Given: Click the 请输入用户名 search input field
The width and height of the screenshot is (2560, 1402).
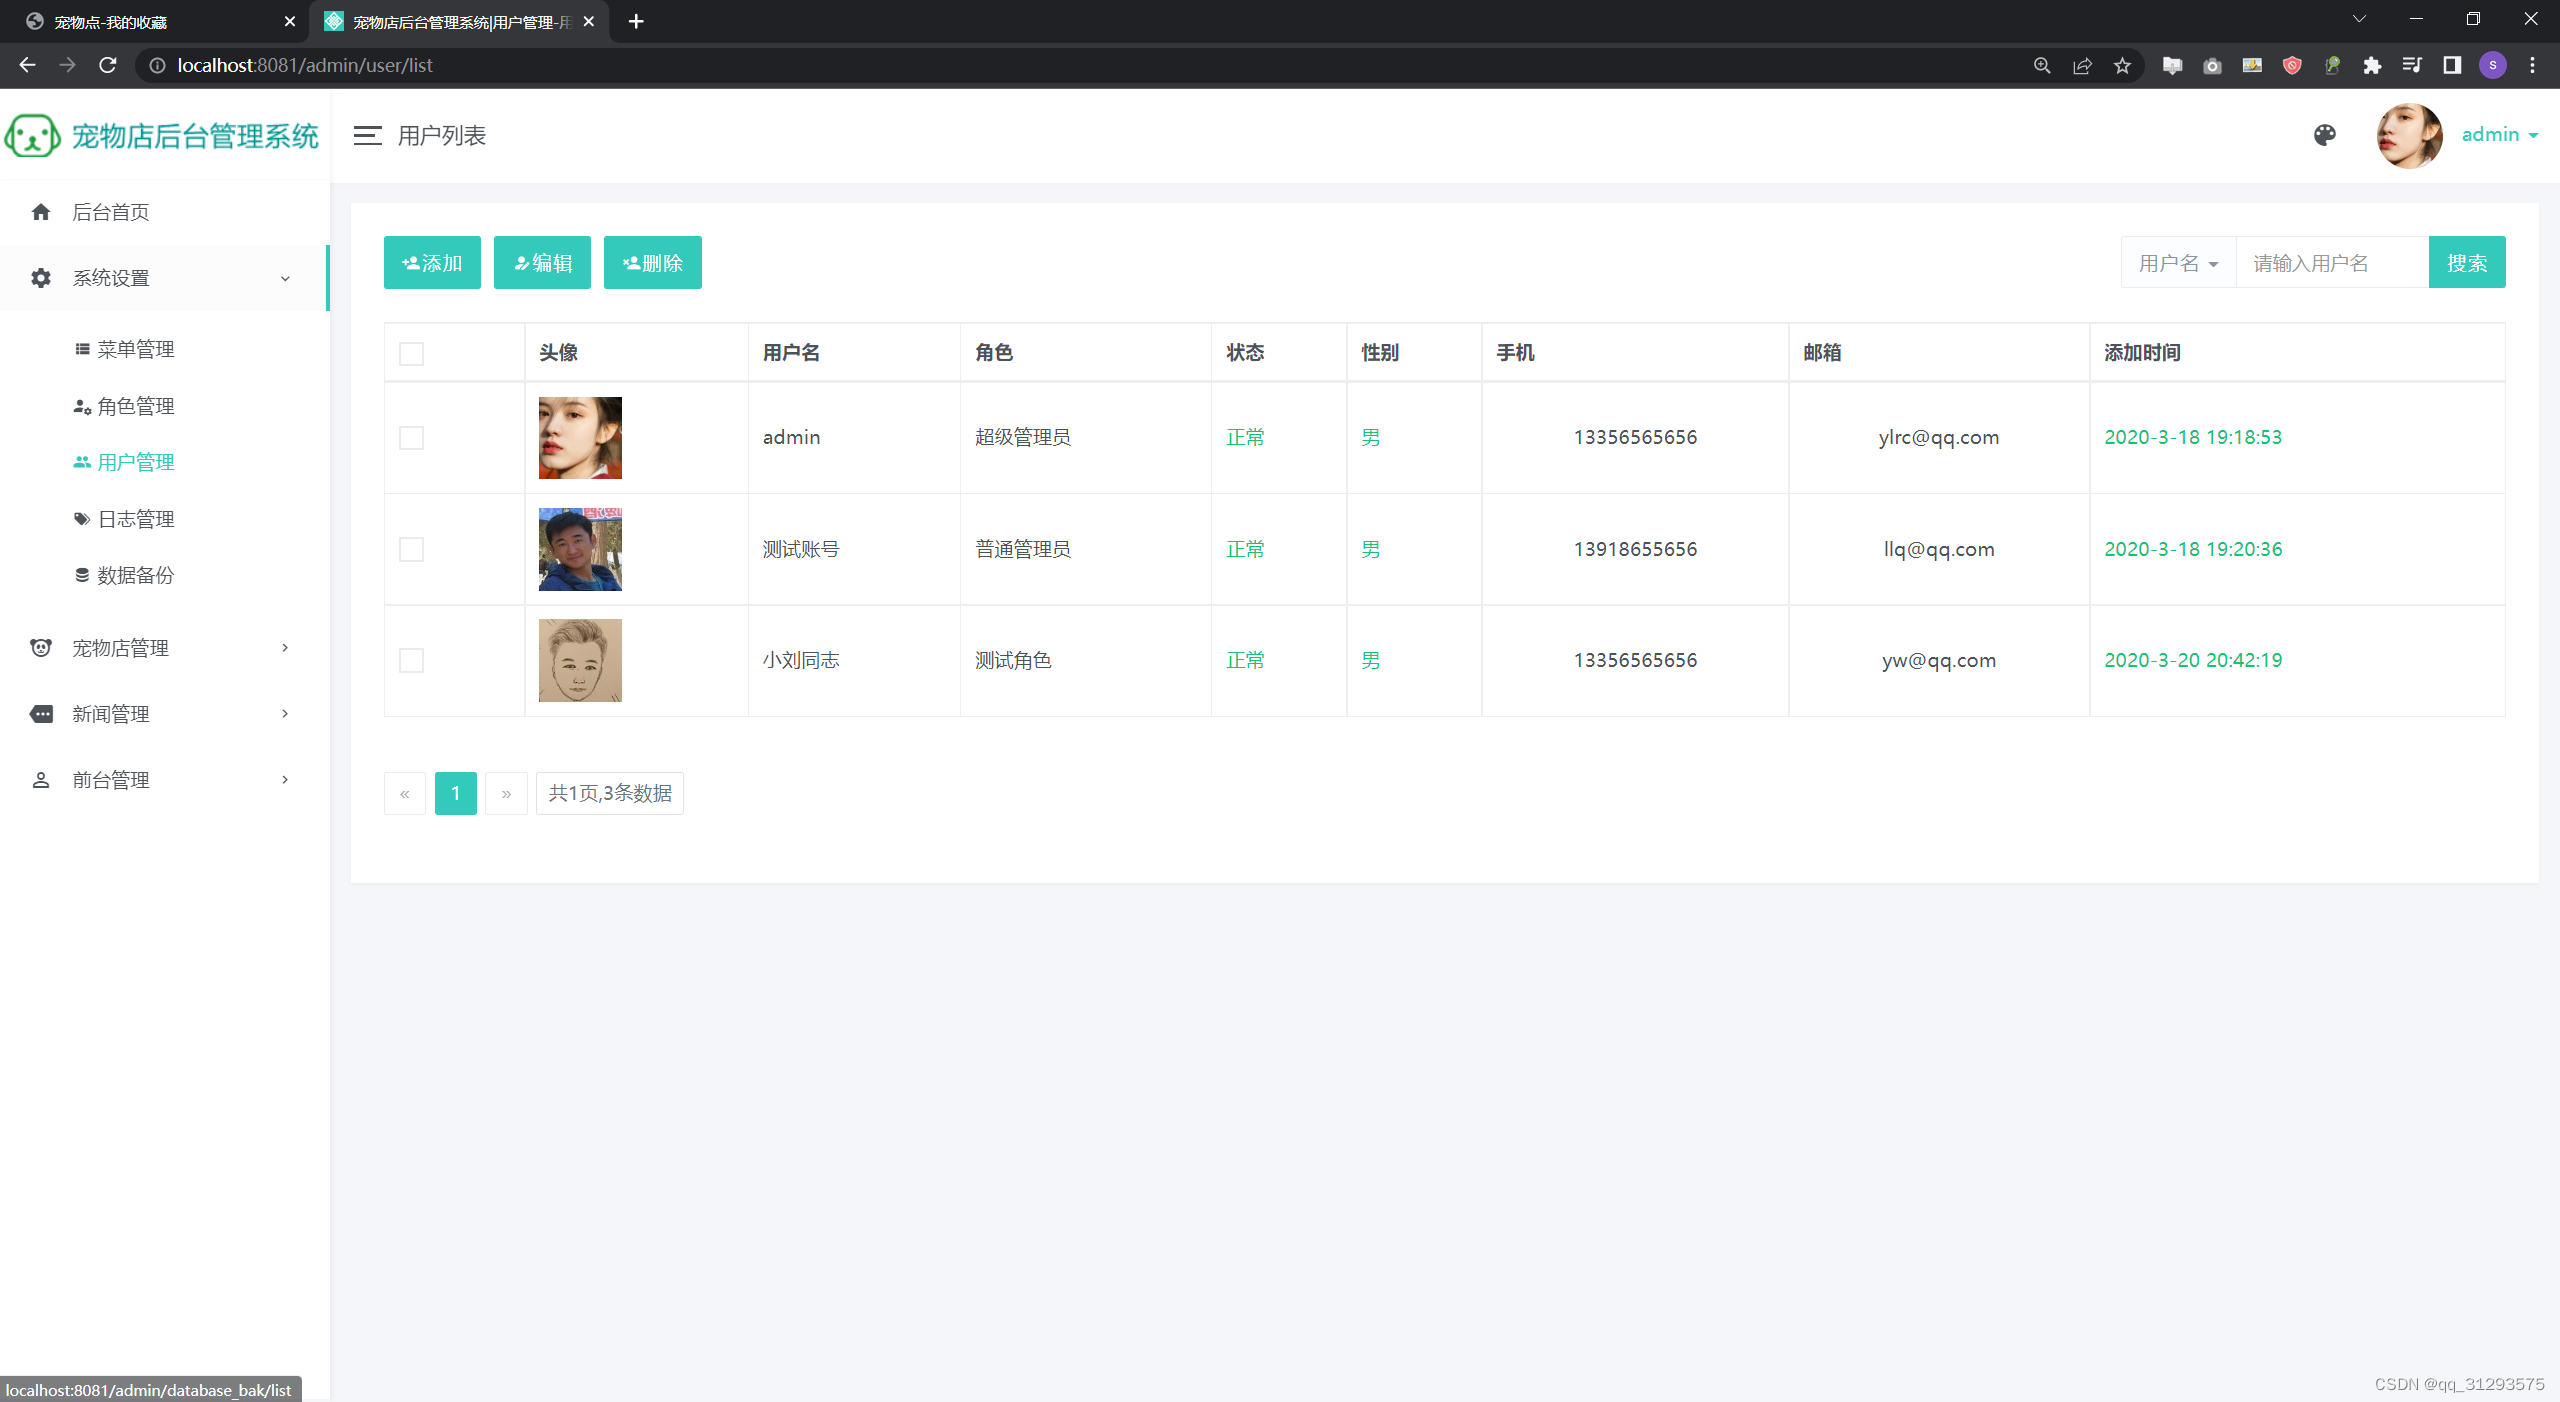Looking at the screenshot, I should [x=2330, y=263].
